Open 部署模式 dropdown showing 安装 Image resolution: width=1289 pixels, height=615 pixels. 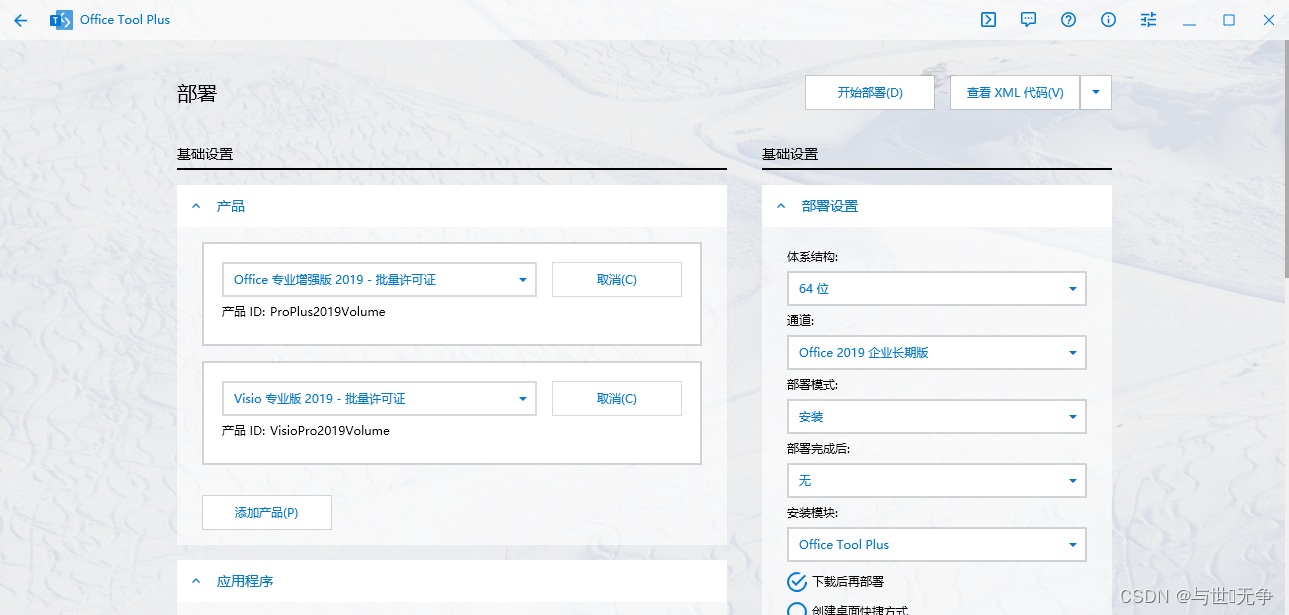(937, 417)
